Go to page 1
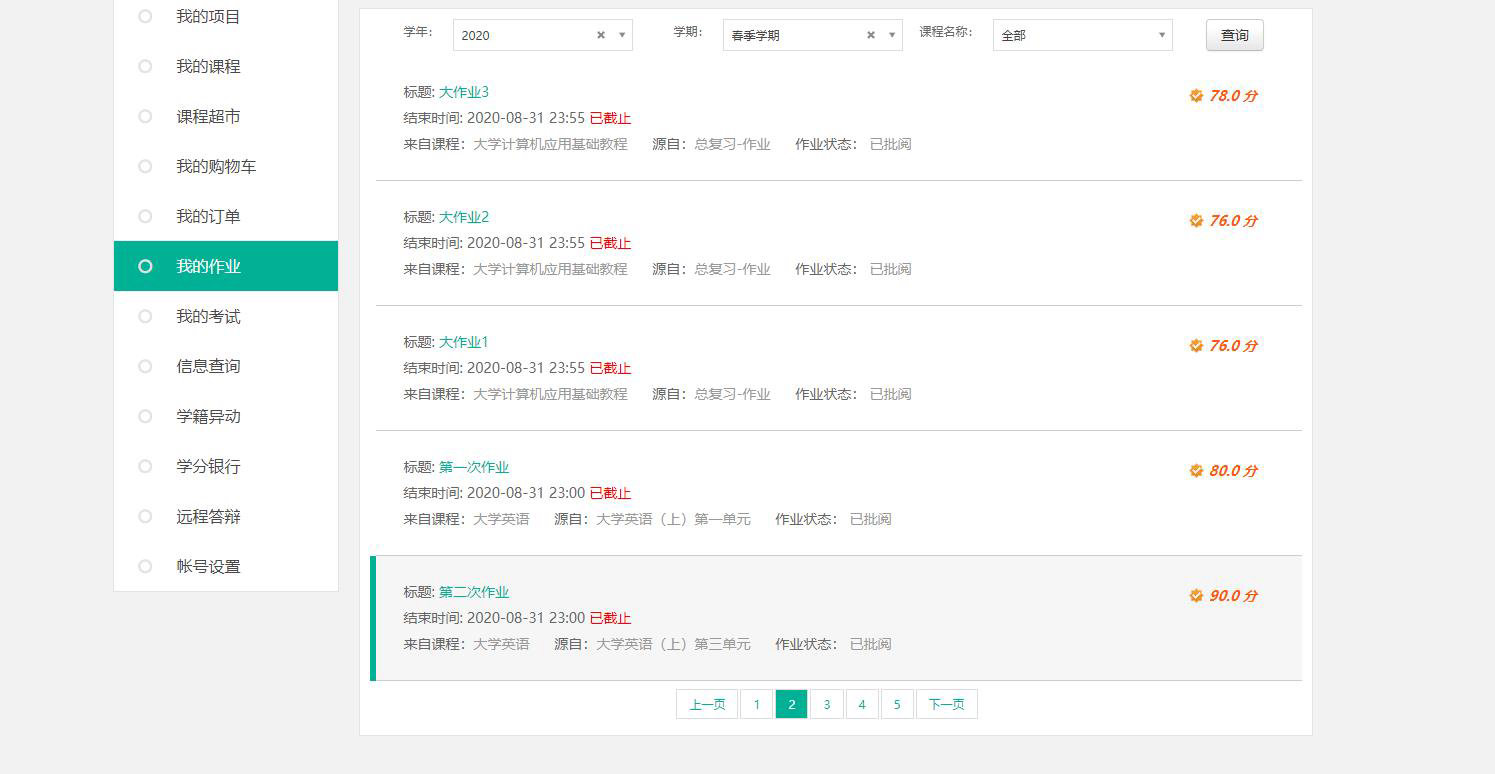 pyautogui.click(x=757, y=704)
